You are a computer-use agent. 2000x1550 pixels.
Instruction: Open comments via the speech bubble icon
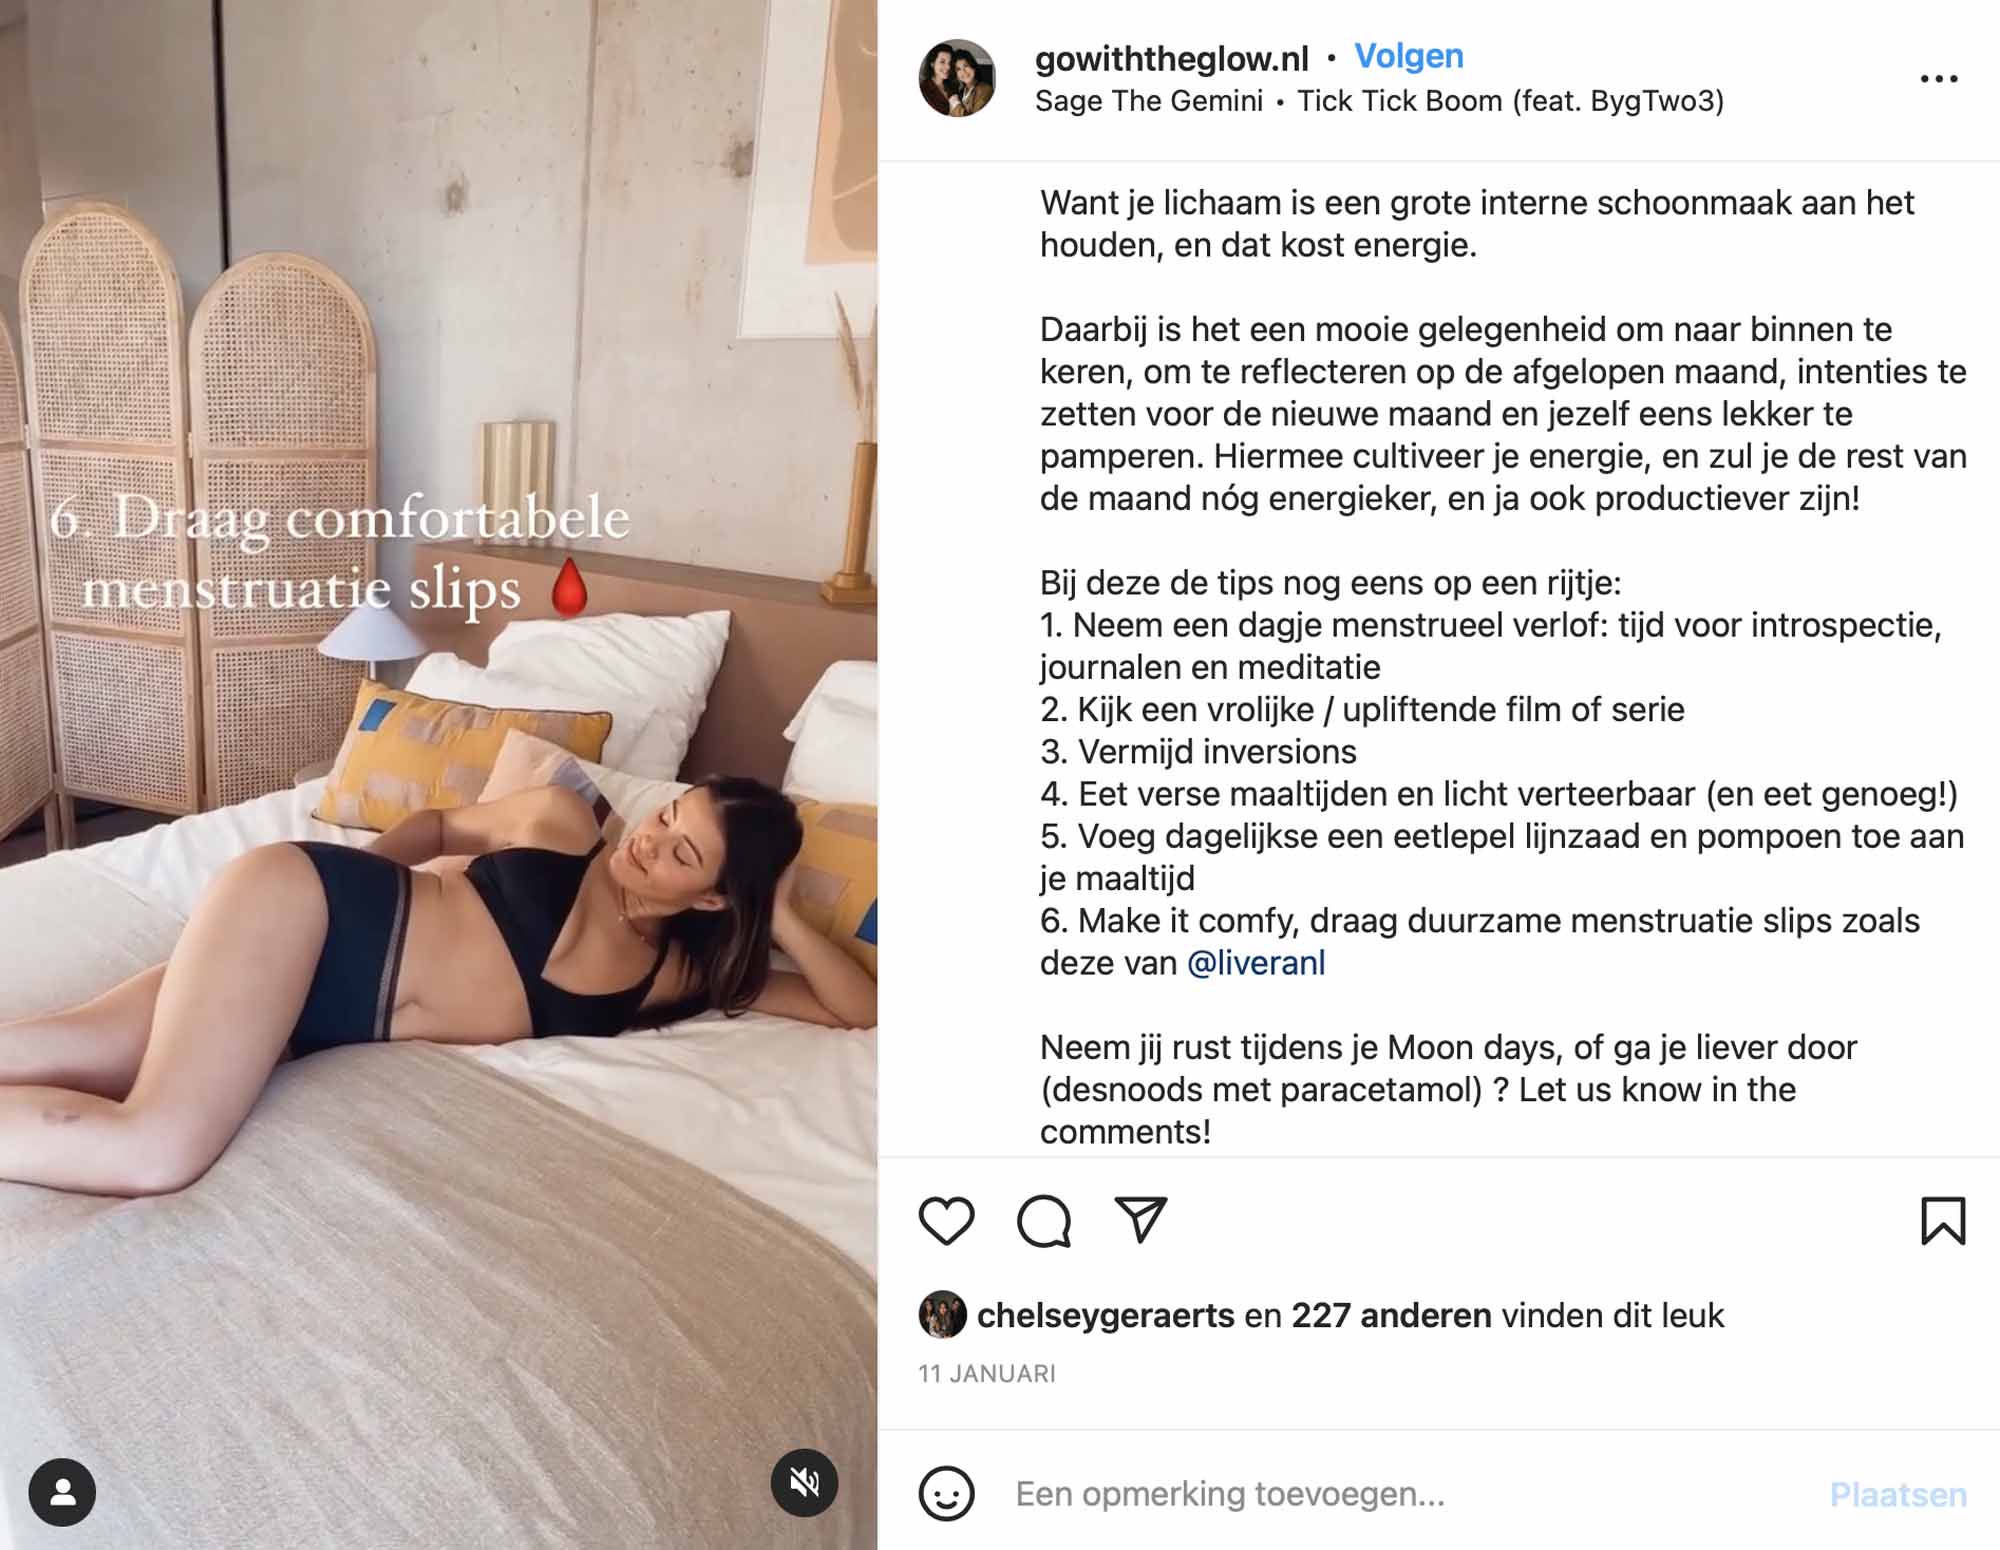click(x=1044, y=1221)
